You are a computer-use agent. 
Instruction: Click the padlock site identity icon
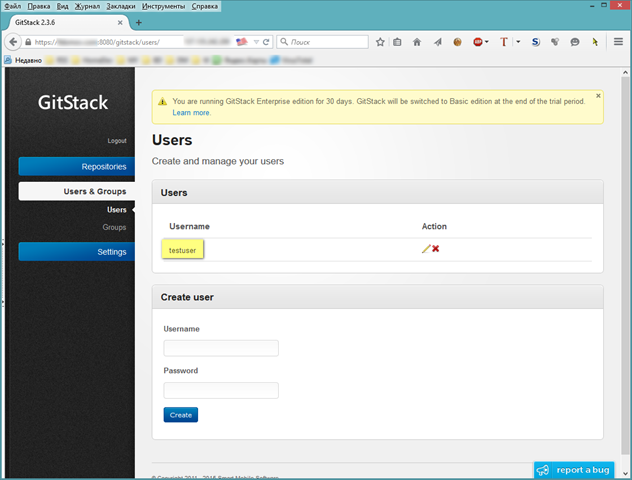(28, 42)
